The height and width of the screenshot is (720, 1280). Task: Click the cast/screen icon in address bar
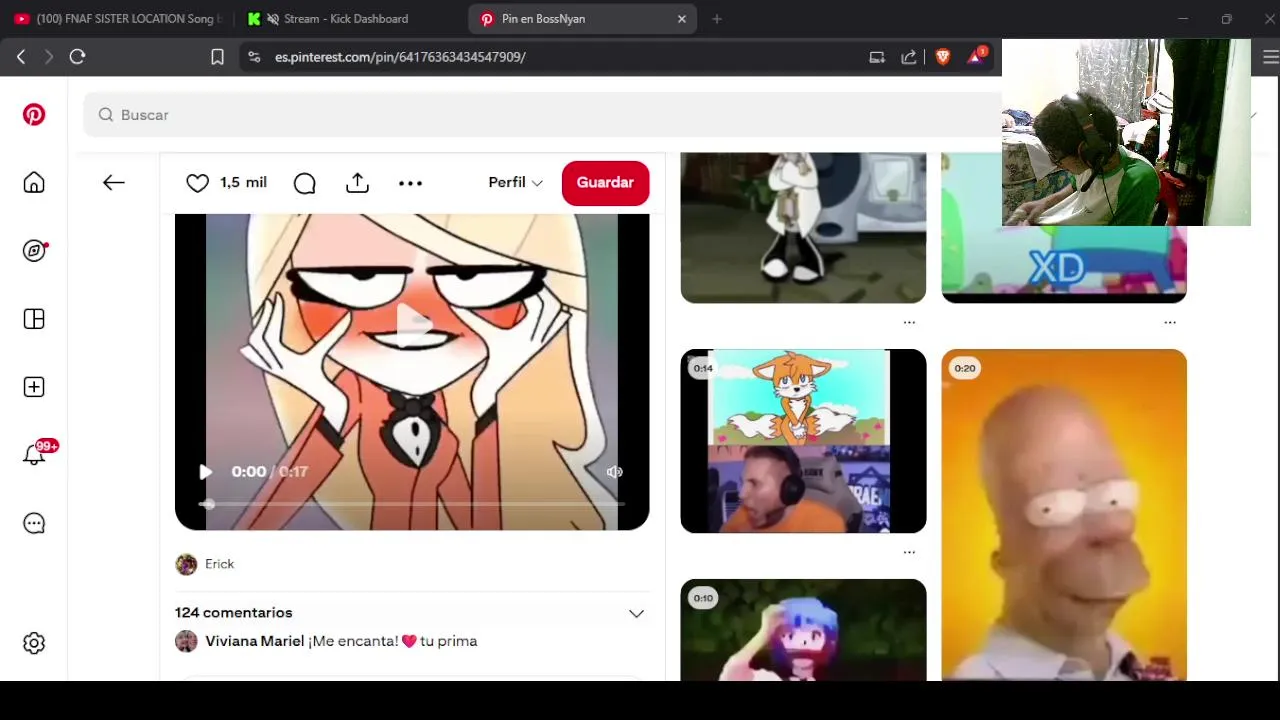(877, 57)
